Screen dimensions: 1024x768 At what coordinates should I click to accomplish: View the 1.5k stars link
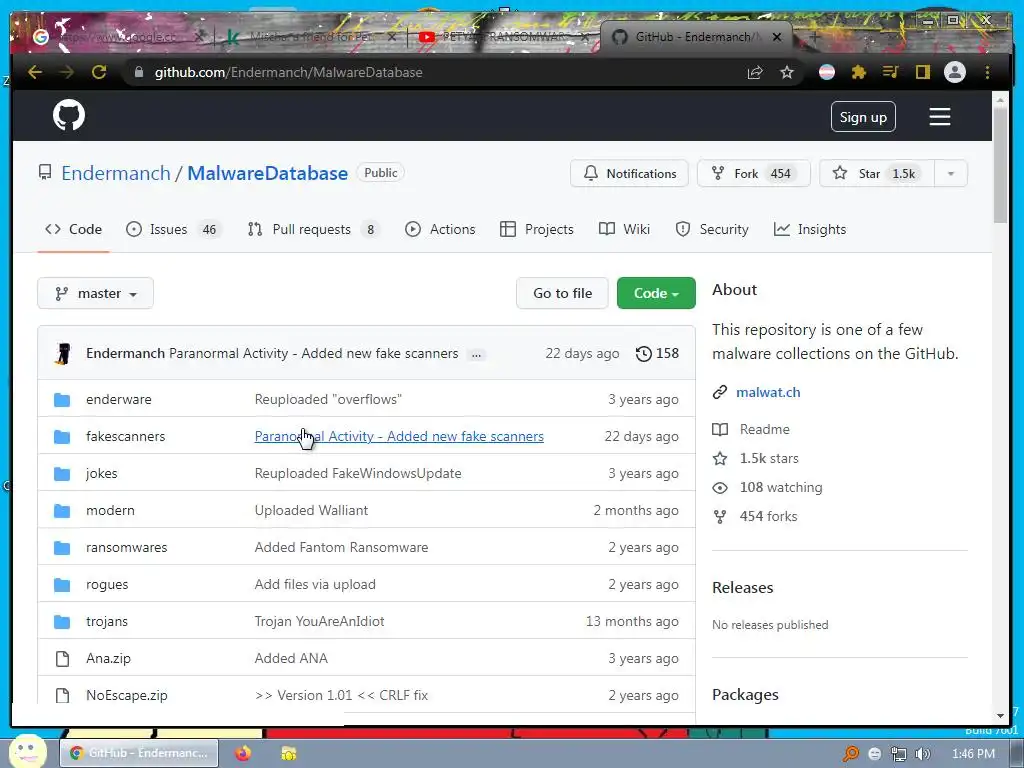[769, 458]
